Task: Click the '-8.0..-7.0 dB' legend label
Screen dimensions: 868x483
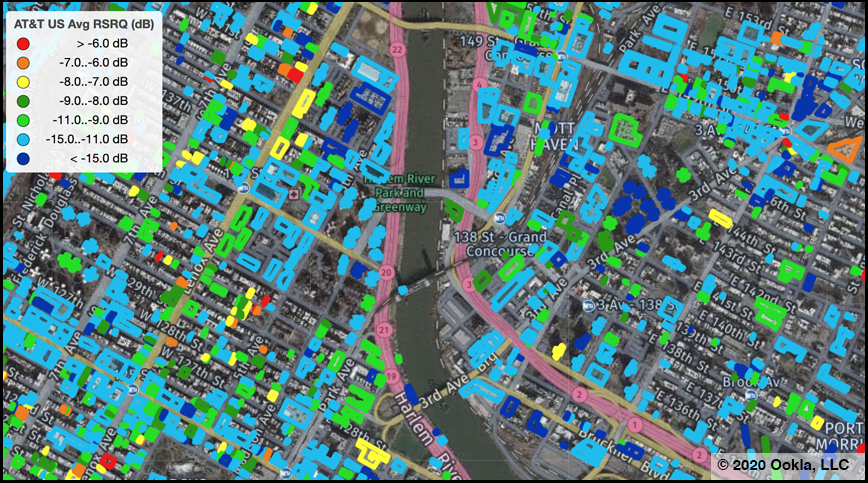Action: tap(94, 82)
